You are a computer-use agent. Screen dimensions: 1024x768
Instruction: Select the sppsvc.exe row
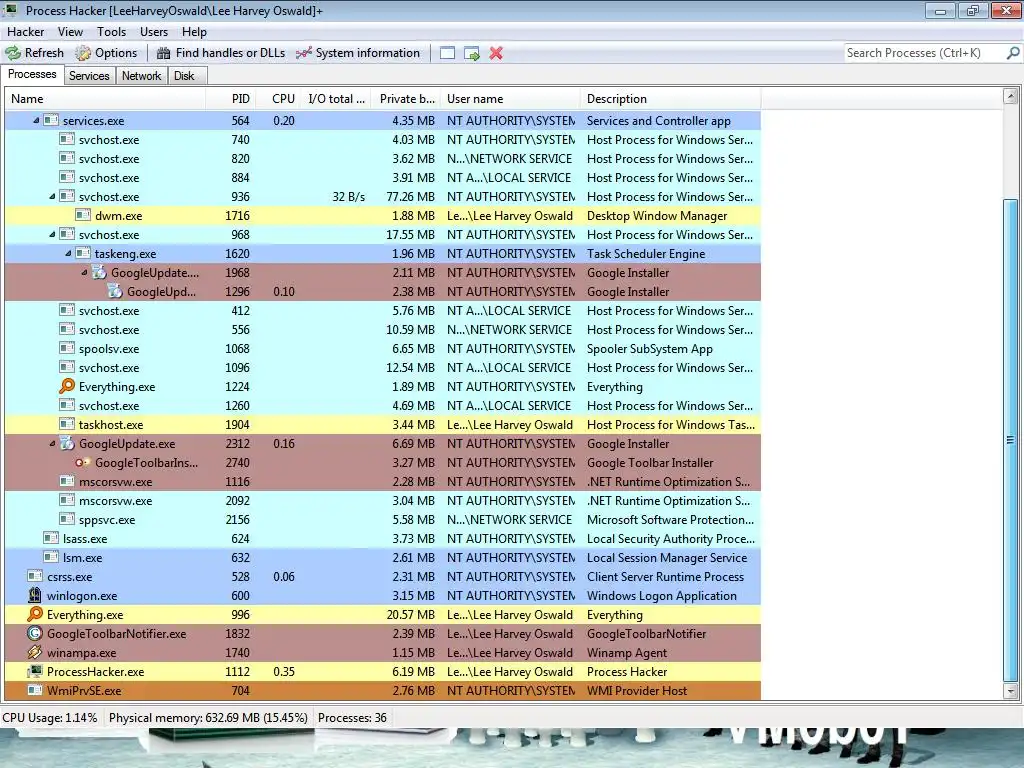click(383, 519)
